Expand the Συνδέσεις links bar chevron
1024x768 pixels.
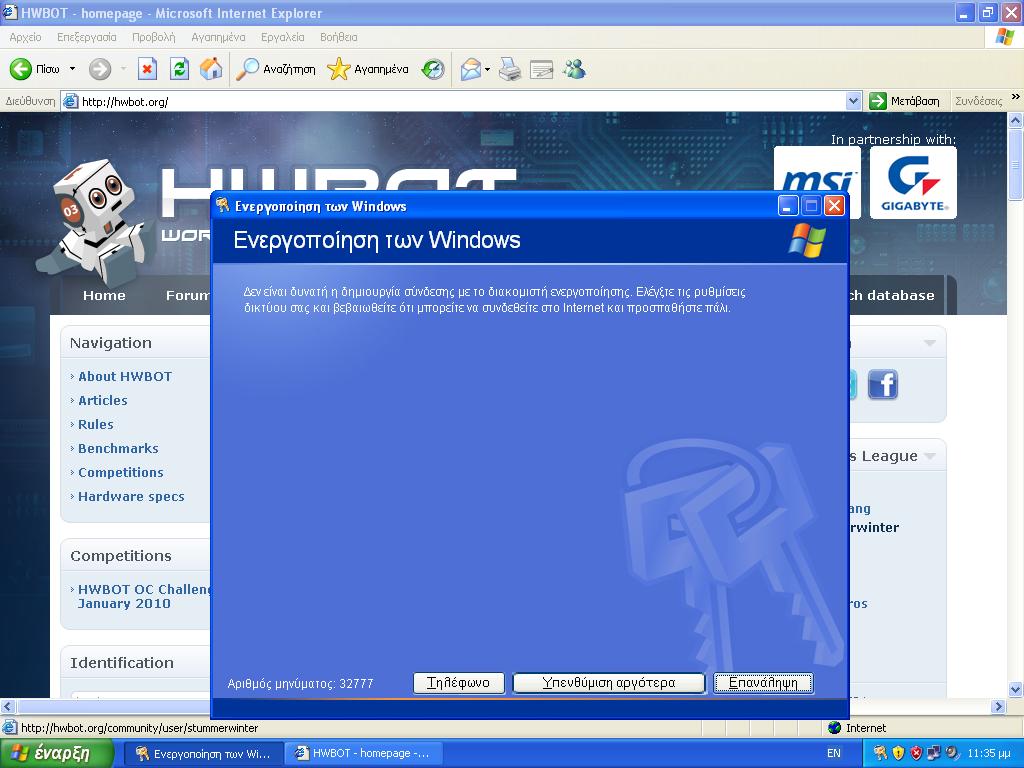pos(1015,97)
